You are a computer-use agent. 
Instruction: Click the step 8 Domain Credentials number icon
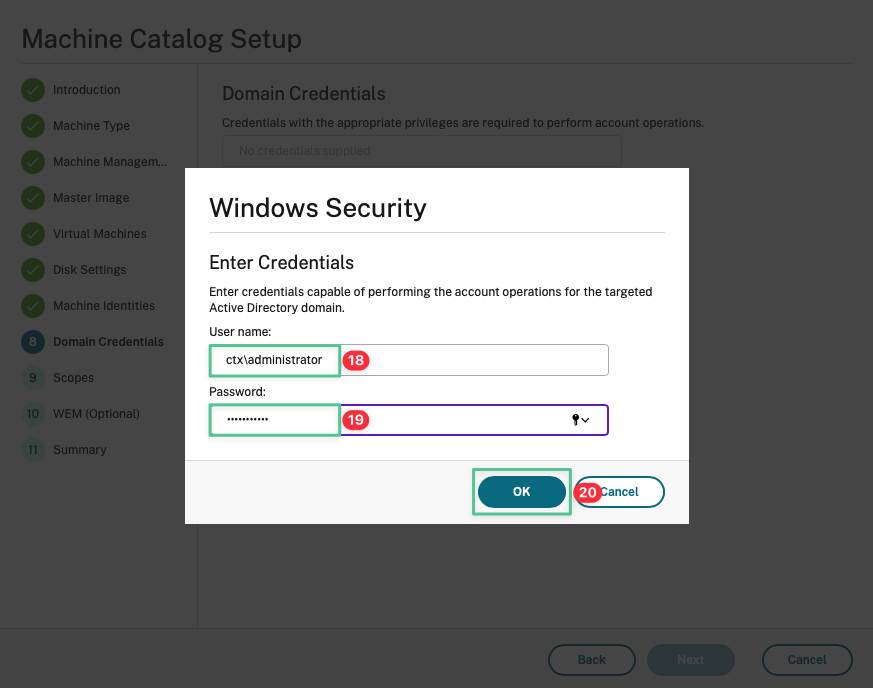[33, 342]
